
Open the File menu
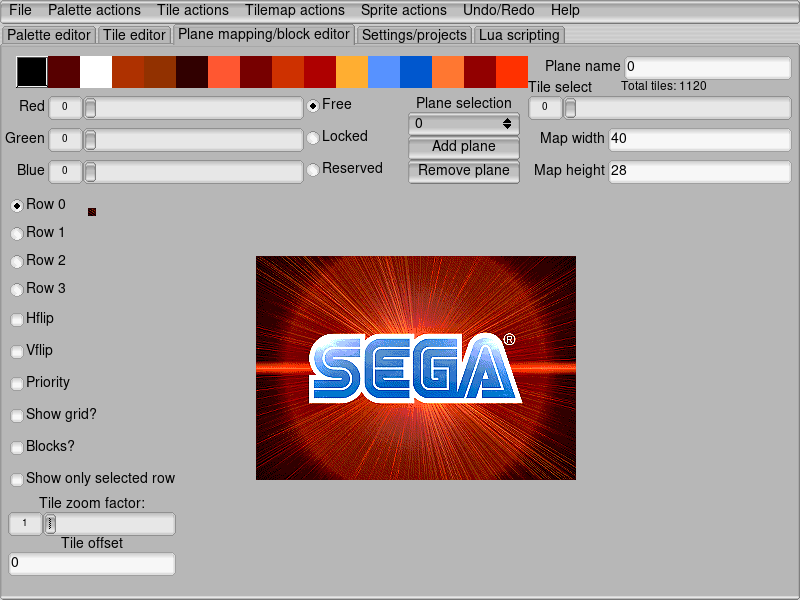click(20, 10)
